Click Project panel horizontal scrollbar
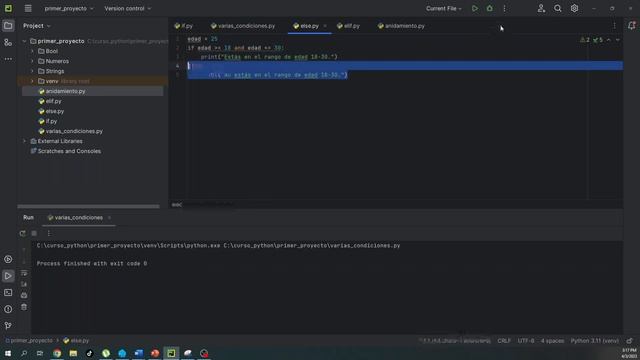The height and width of the screenshot is (360, 640). (89, 207)
